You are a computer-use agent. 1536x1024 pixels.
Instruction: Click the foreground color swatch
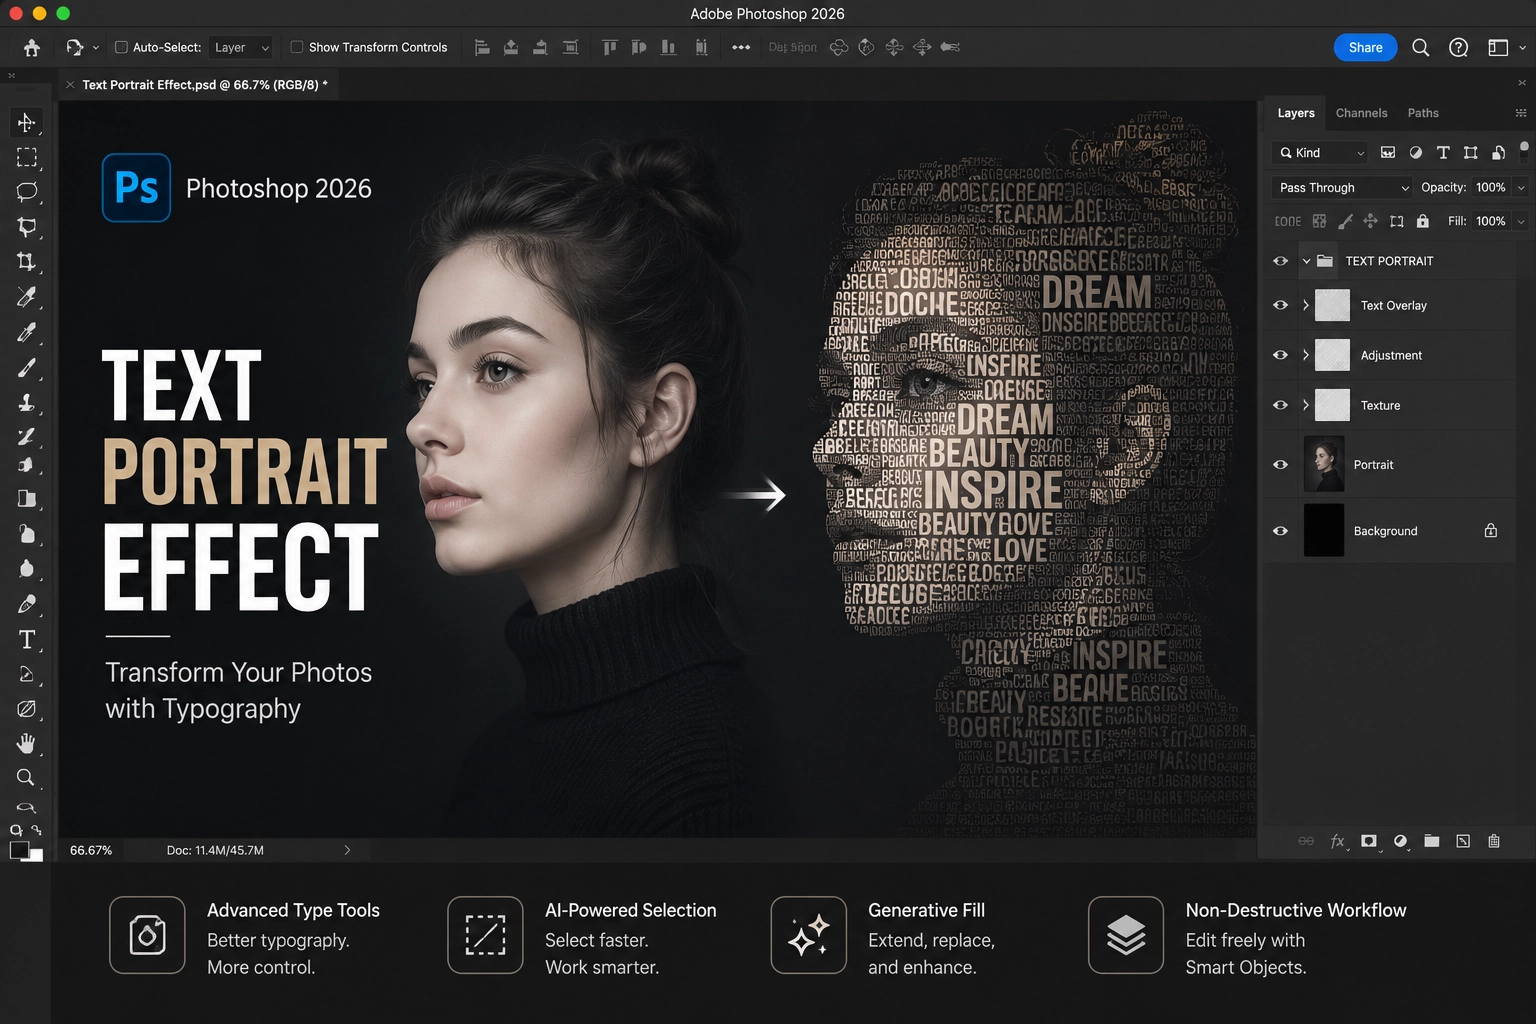click(18, 849)
